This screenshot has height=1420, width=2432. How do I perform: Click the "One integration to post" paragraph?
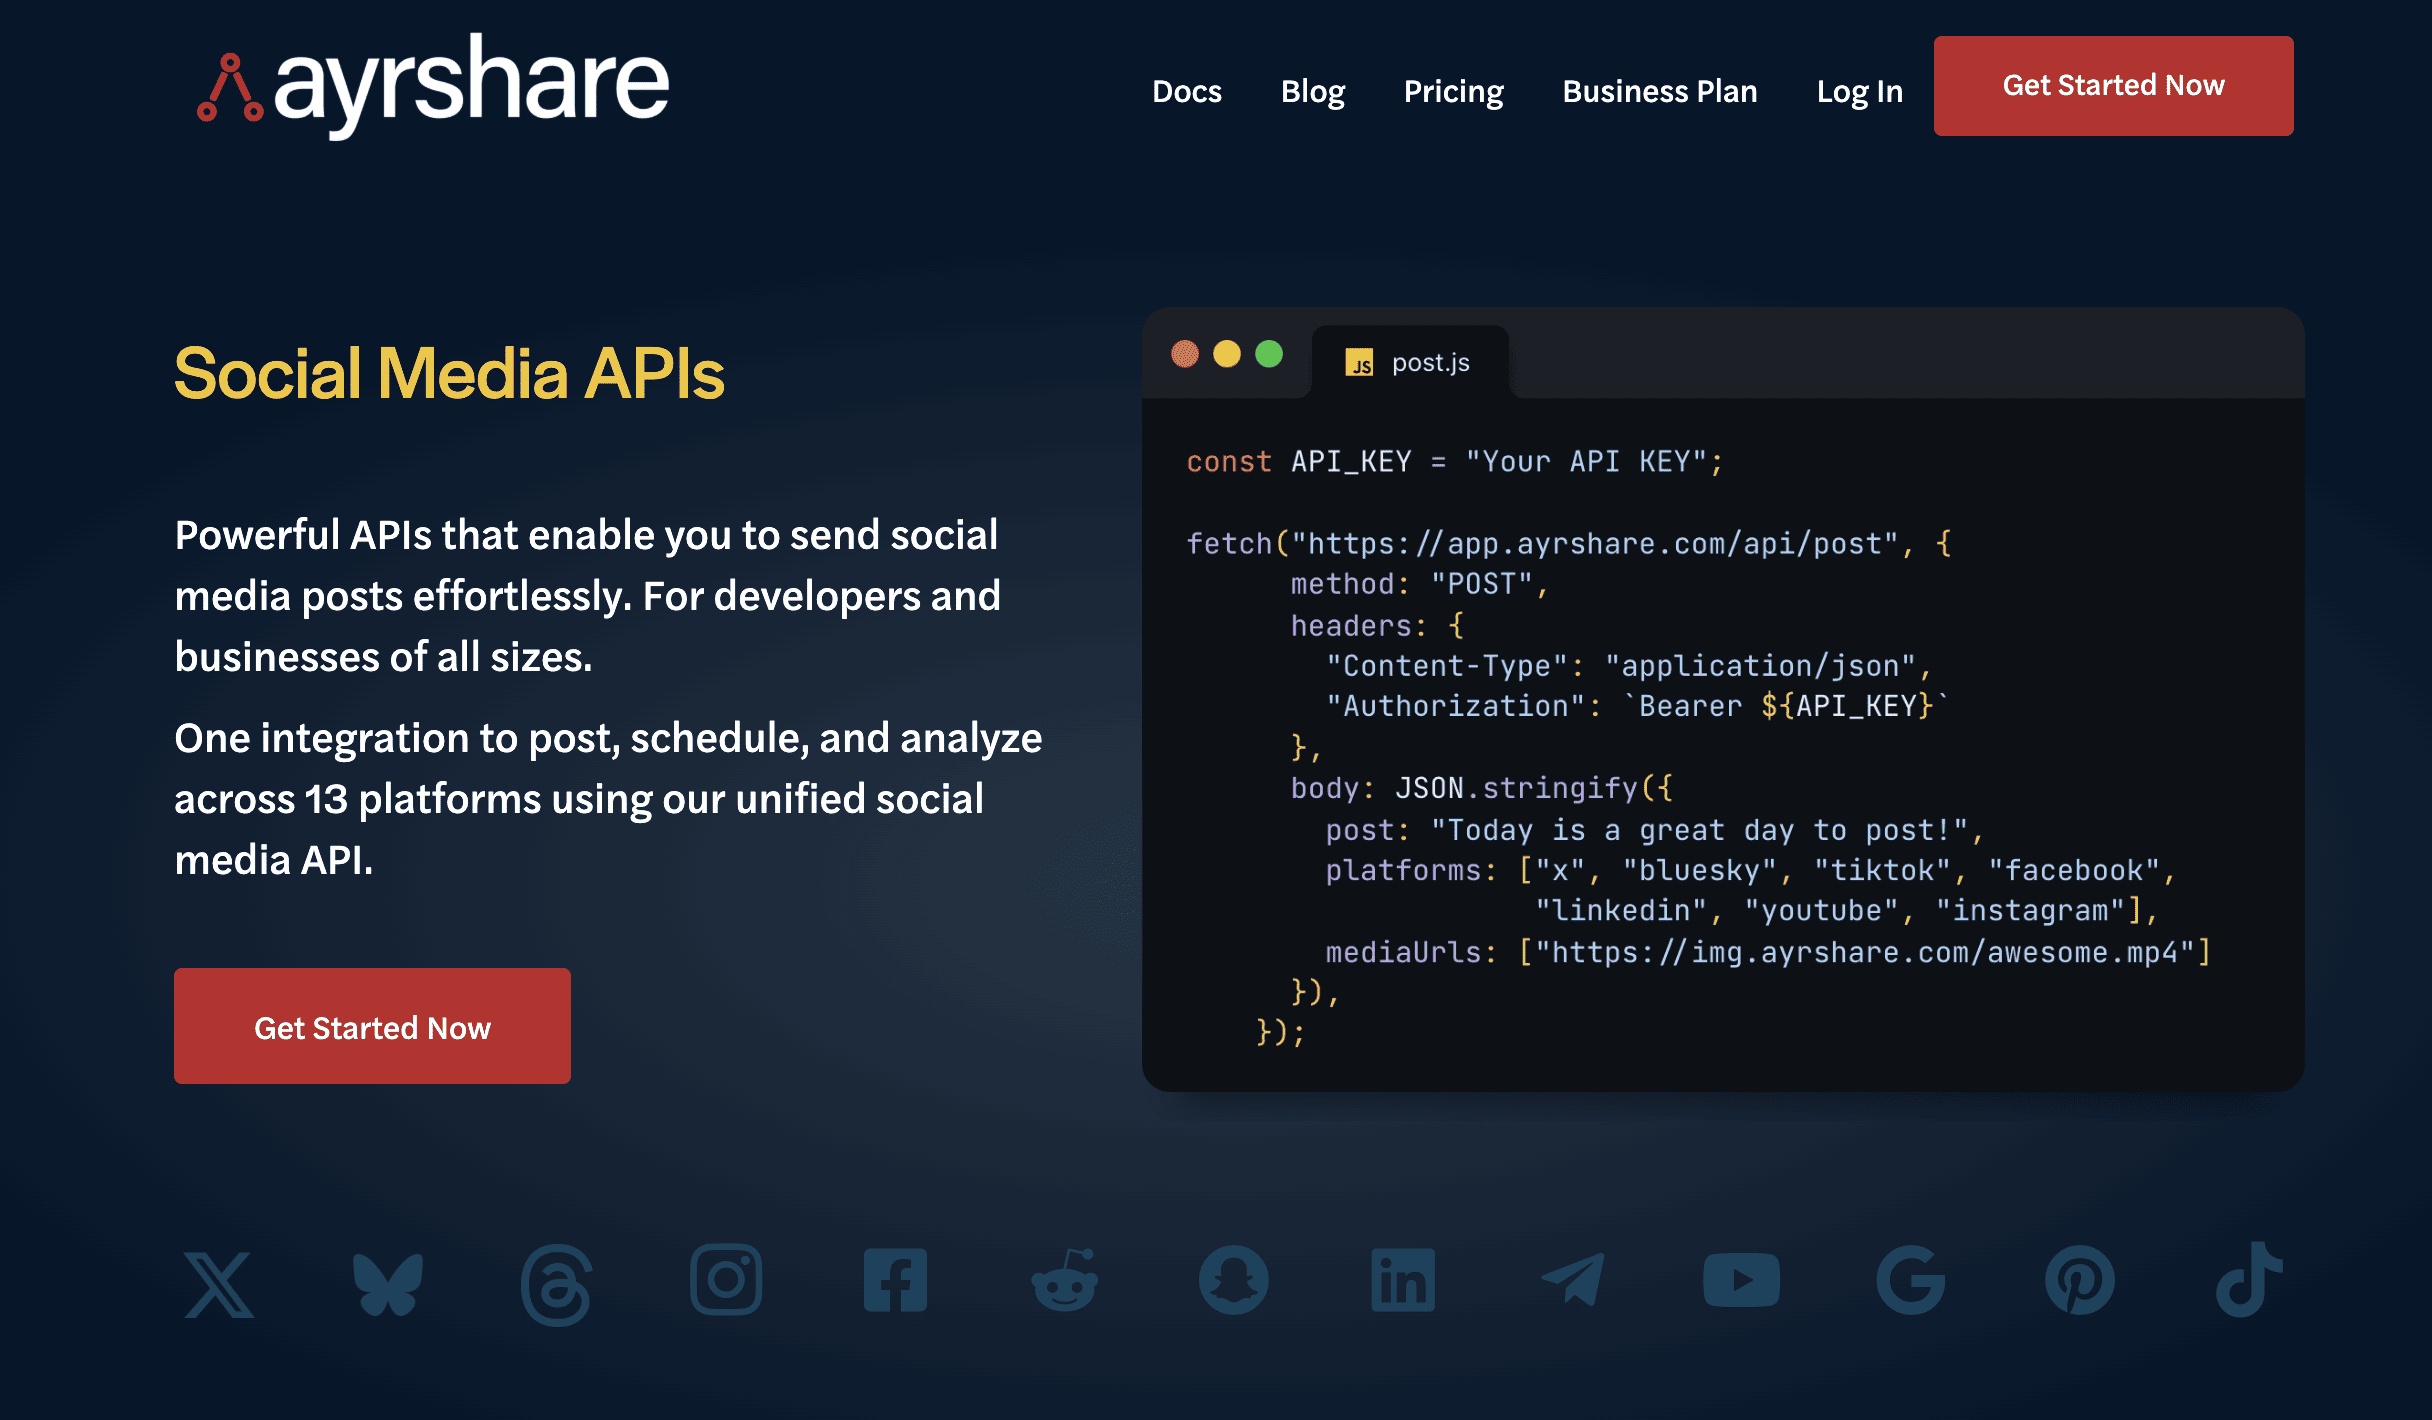(x=608, y=798)
